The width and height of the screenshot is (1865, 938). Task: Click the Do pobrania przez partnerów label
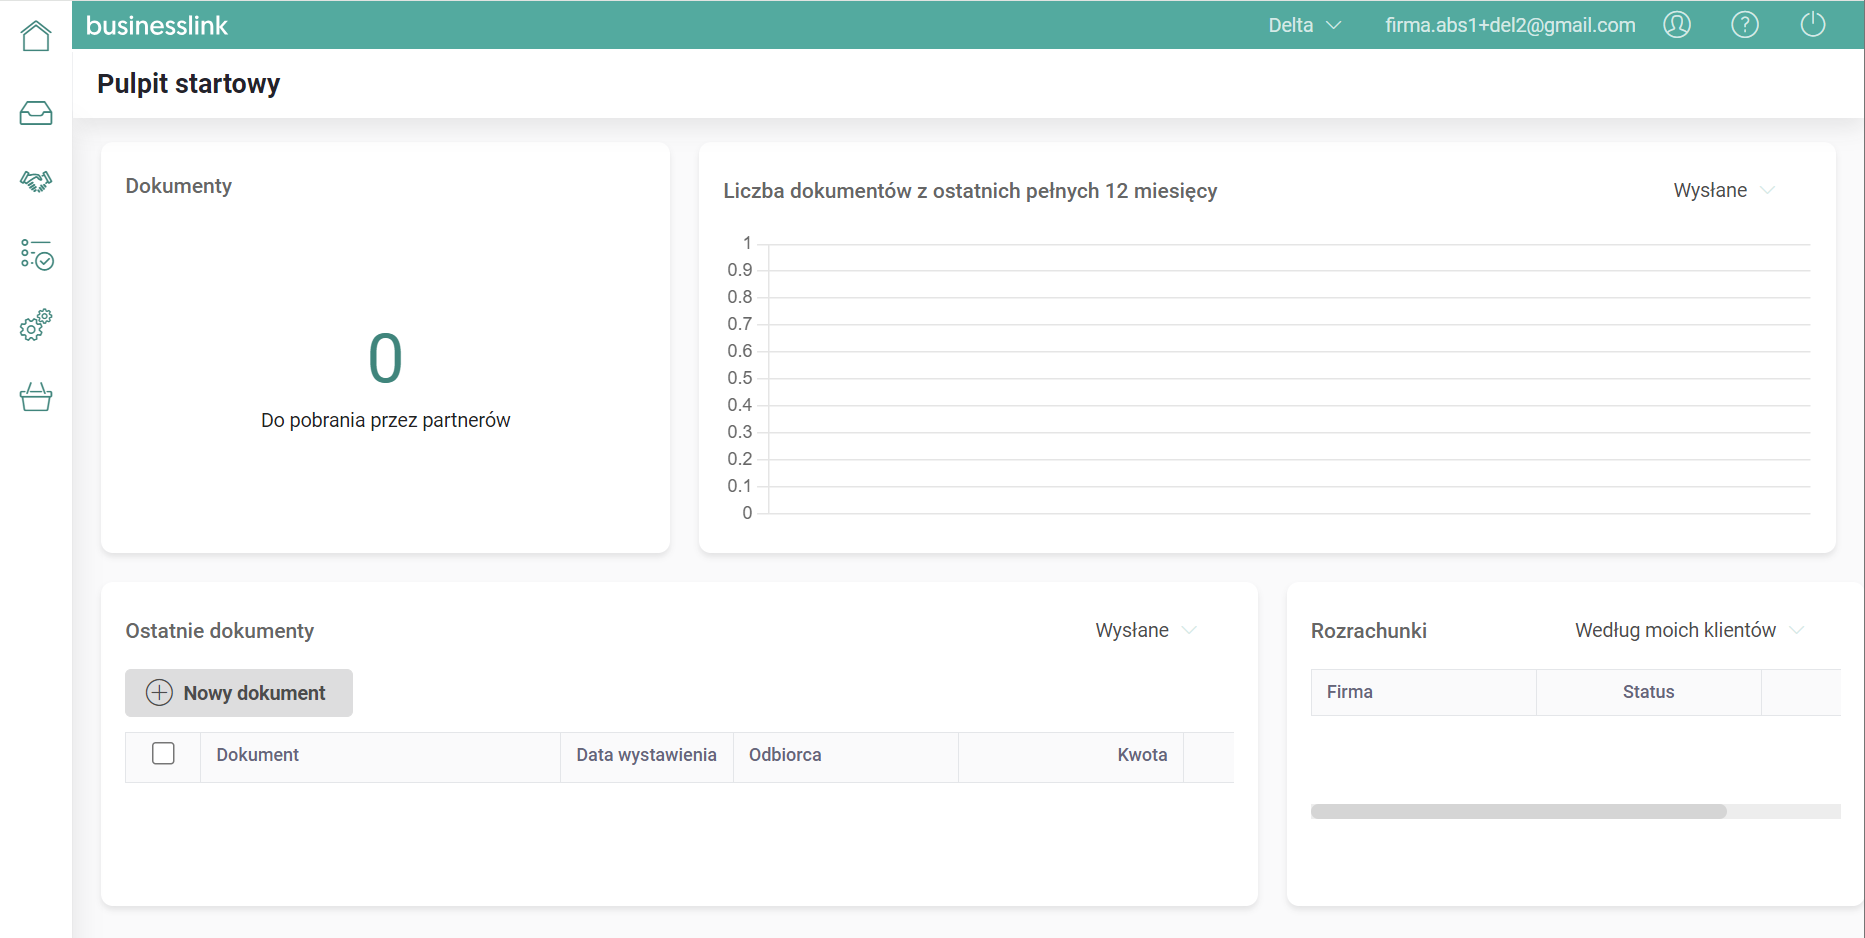click(x=386, y=420)
